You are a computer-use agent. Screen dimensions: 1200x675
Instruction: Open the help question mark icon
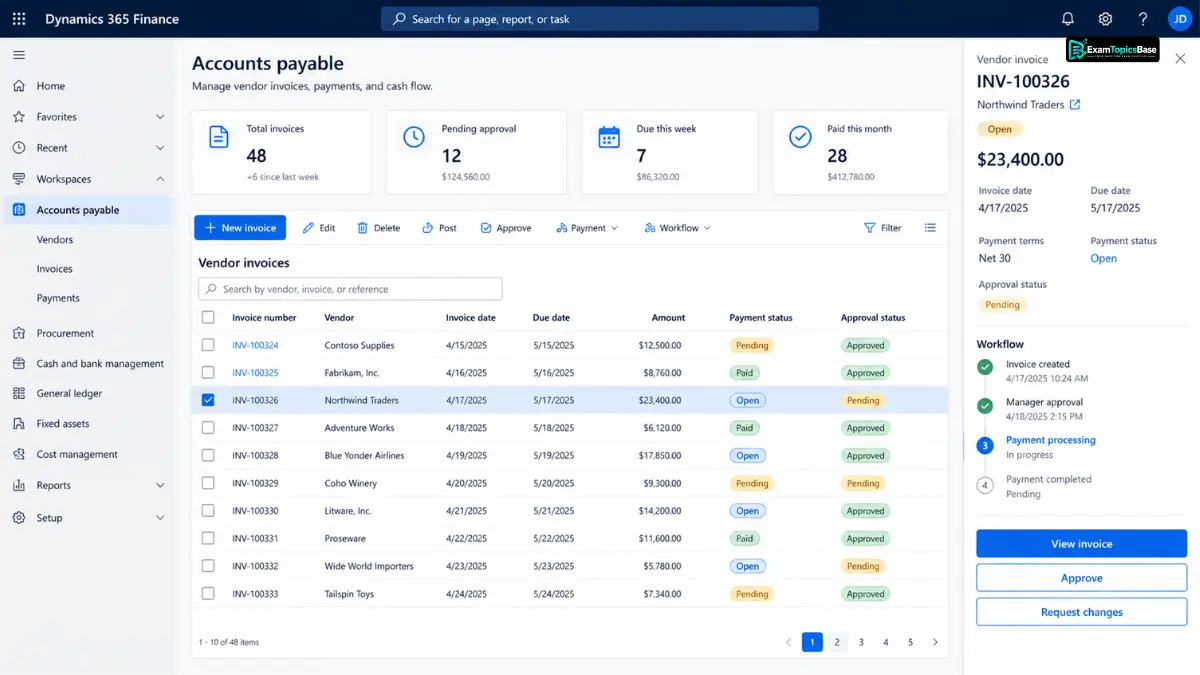pos(1143,19)
